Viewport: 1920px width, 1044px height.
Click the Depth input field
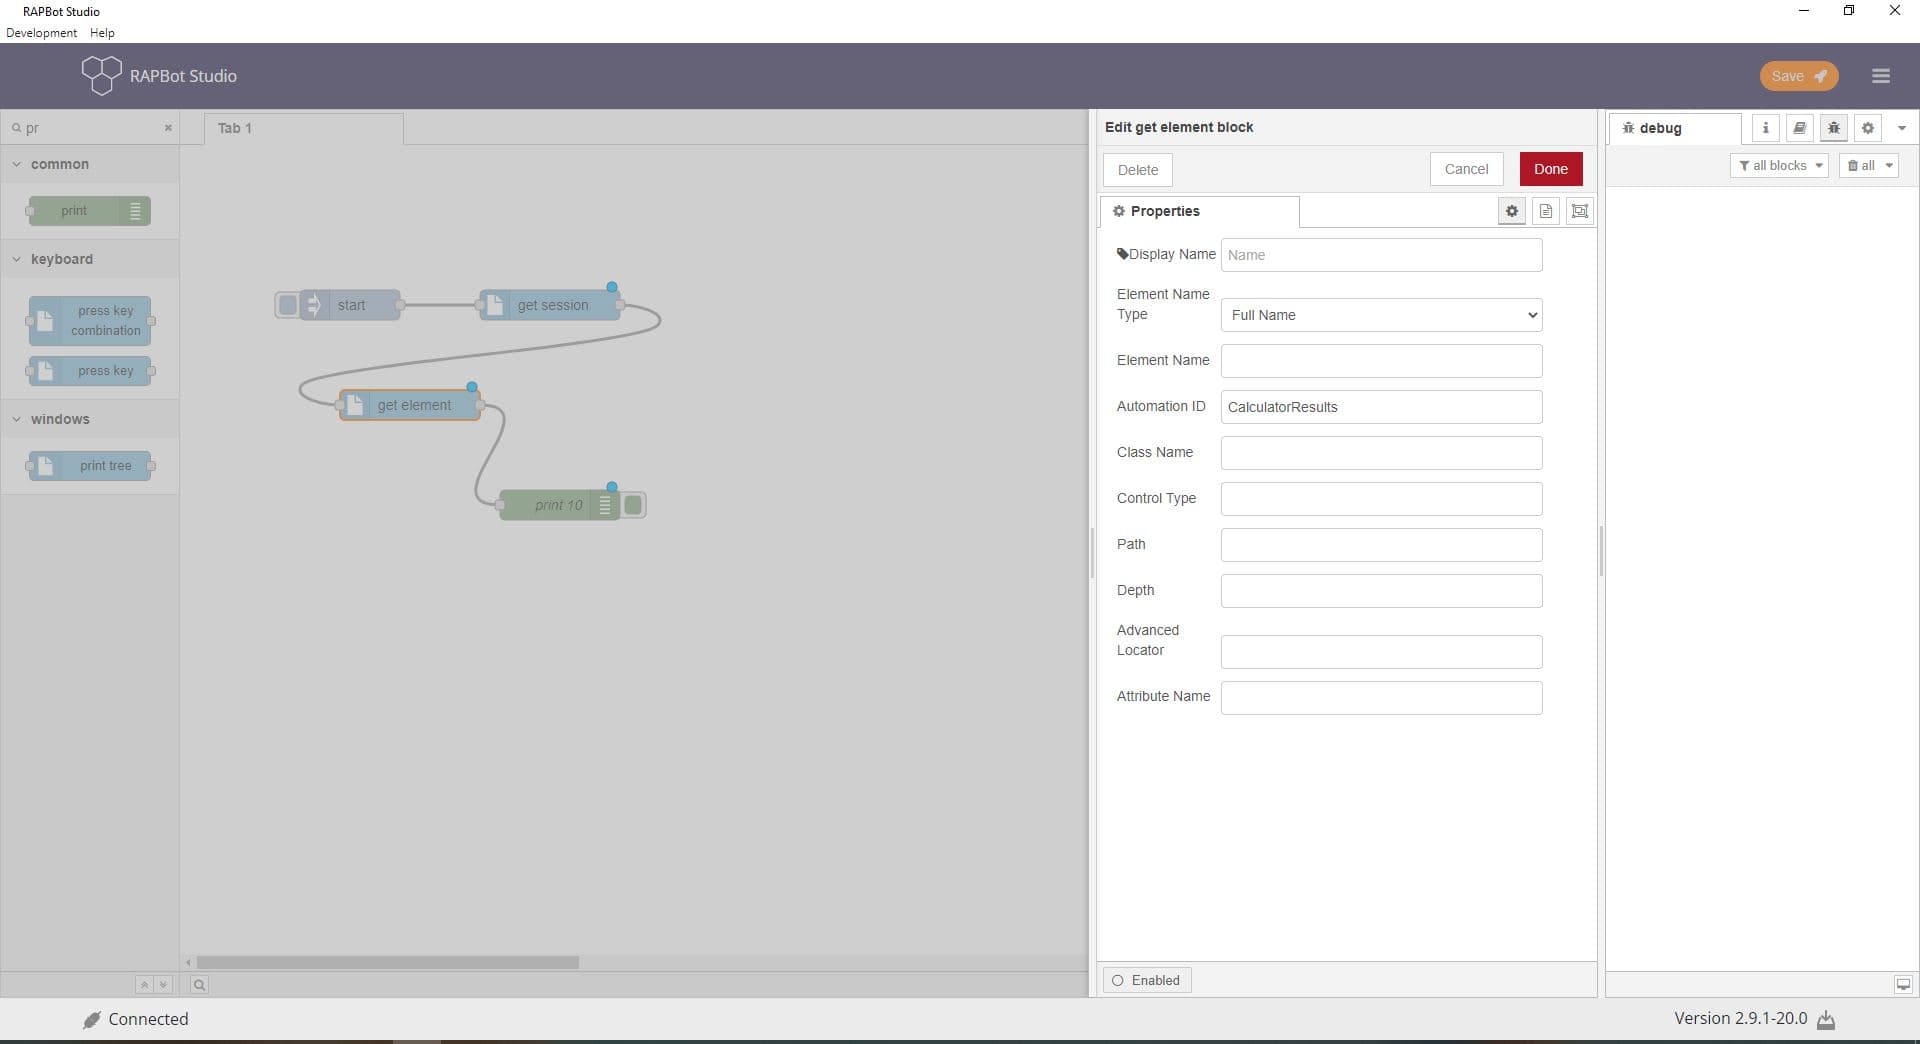1381,591
